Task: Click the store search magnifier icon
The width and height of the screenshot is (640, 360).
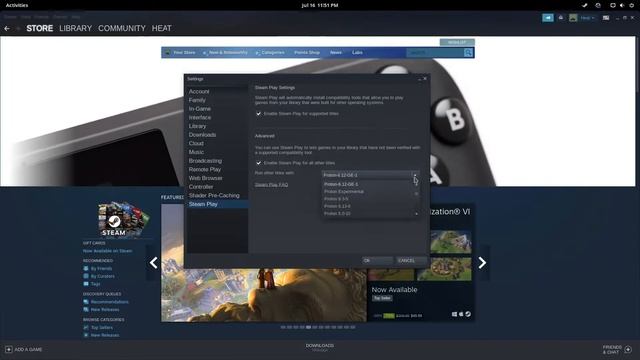Action: click(x=468, y=53)
